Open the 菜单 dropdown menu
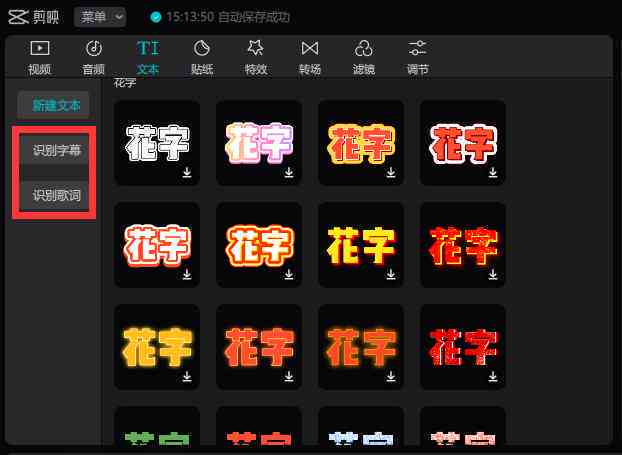 click(x=100, y=17)
